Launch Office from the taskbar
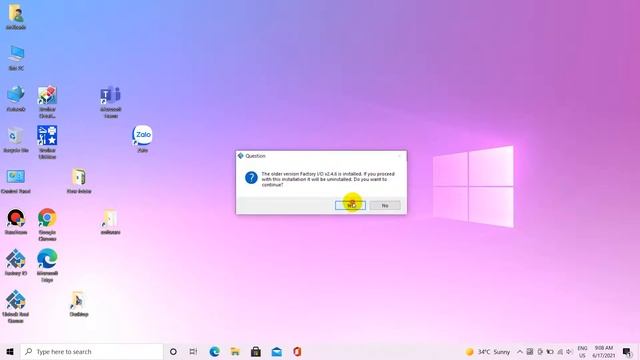The image size is (640, 360). tap(297, 351)
